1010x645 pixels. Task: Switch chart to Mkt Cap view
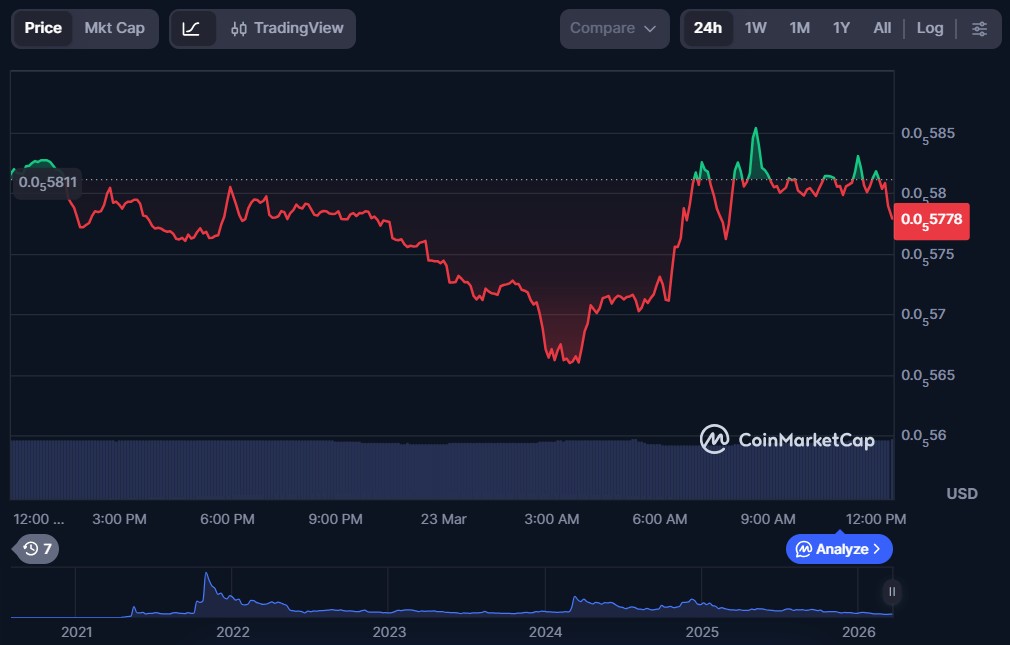(x=114, y=29)
